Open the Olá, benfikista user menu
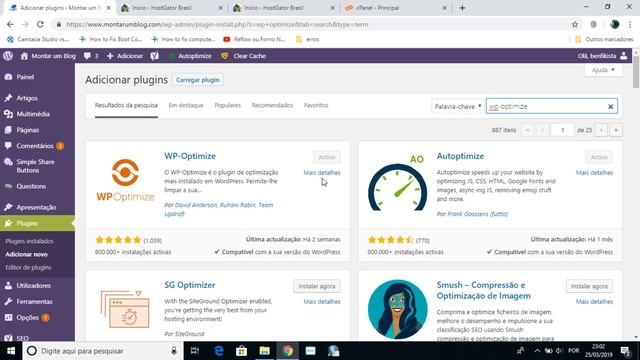Image resolution: width=640 pixels, height=360 pixels. pyautogui.click(x=602, y=56)
